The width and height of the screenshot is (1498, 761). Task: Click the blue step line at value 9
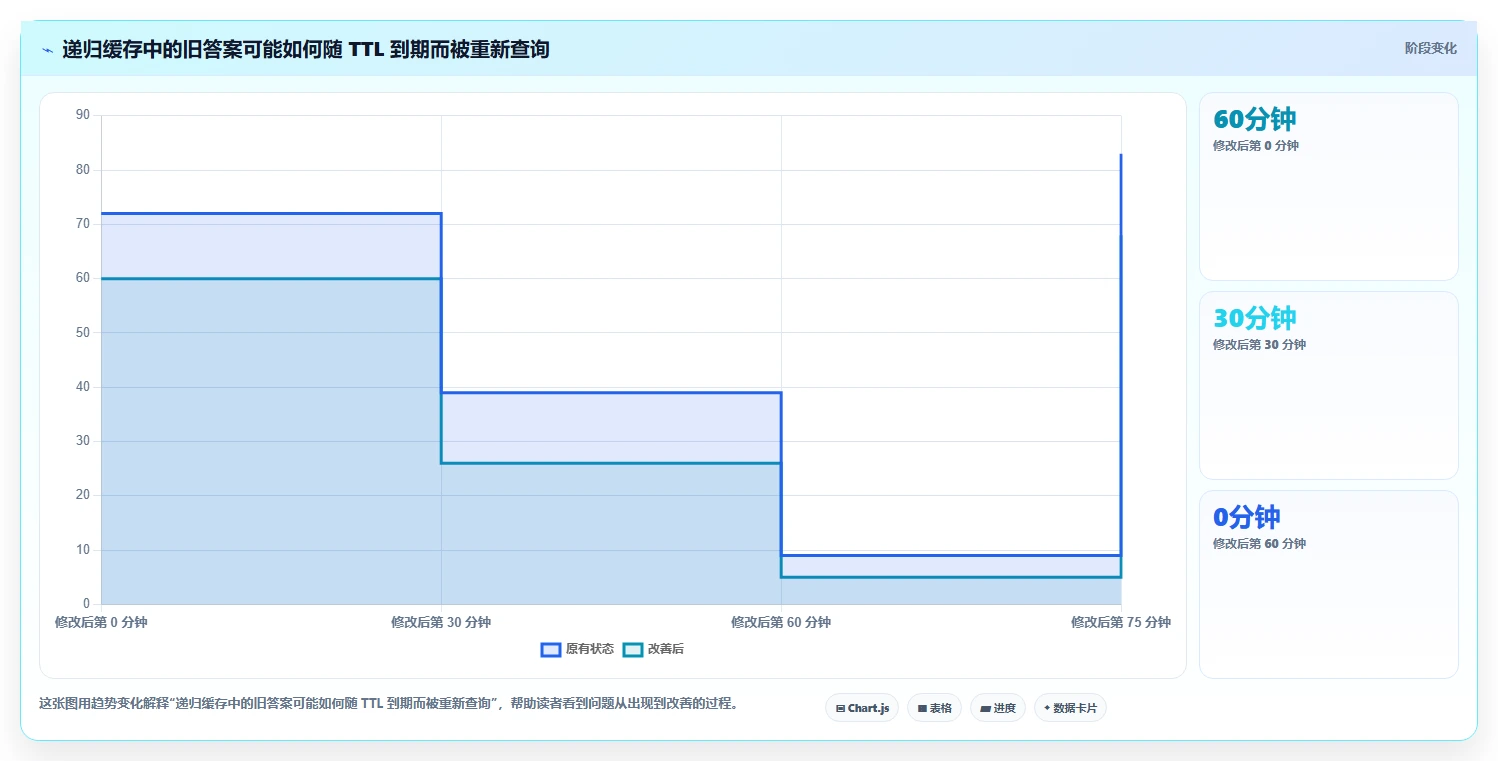tap(951, 555)
